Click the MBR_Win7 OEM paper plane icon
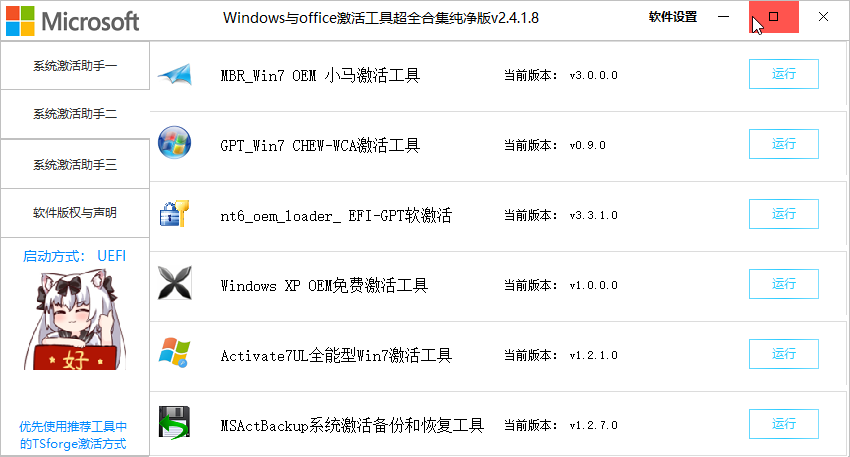Image resolution: width=850 pixels, height=457 pixels. (175, 74)
